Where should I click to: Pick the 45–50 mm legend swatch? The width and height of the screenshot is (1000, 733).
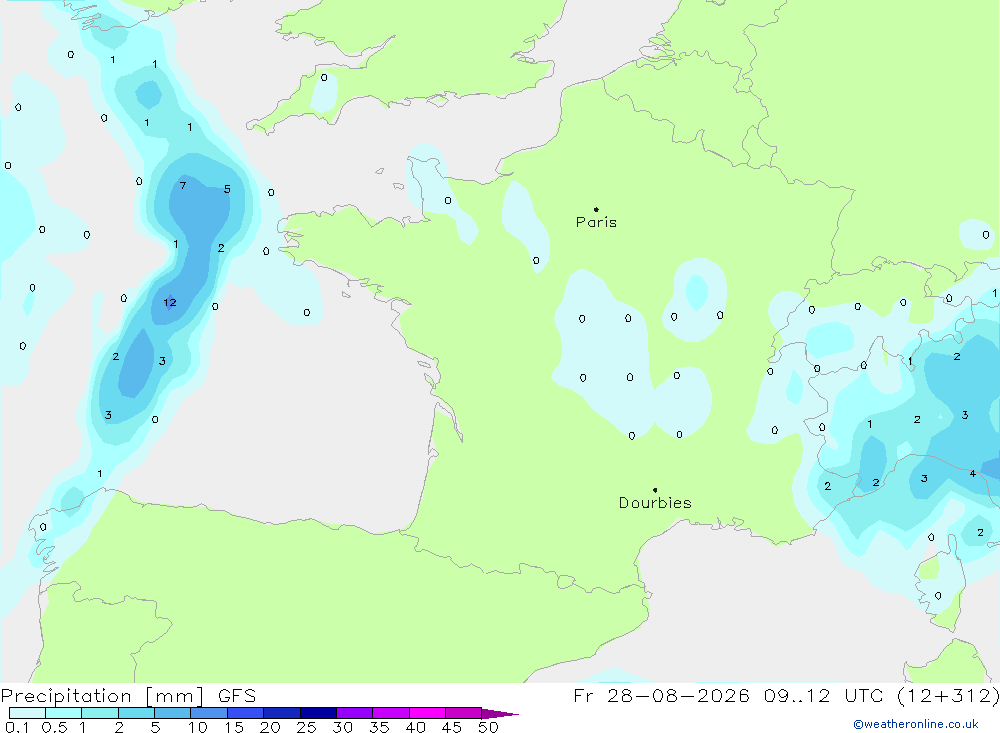[464, 713]
